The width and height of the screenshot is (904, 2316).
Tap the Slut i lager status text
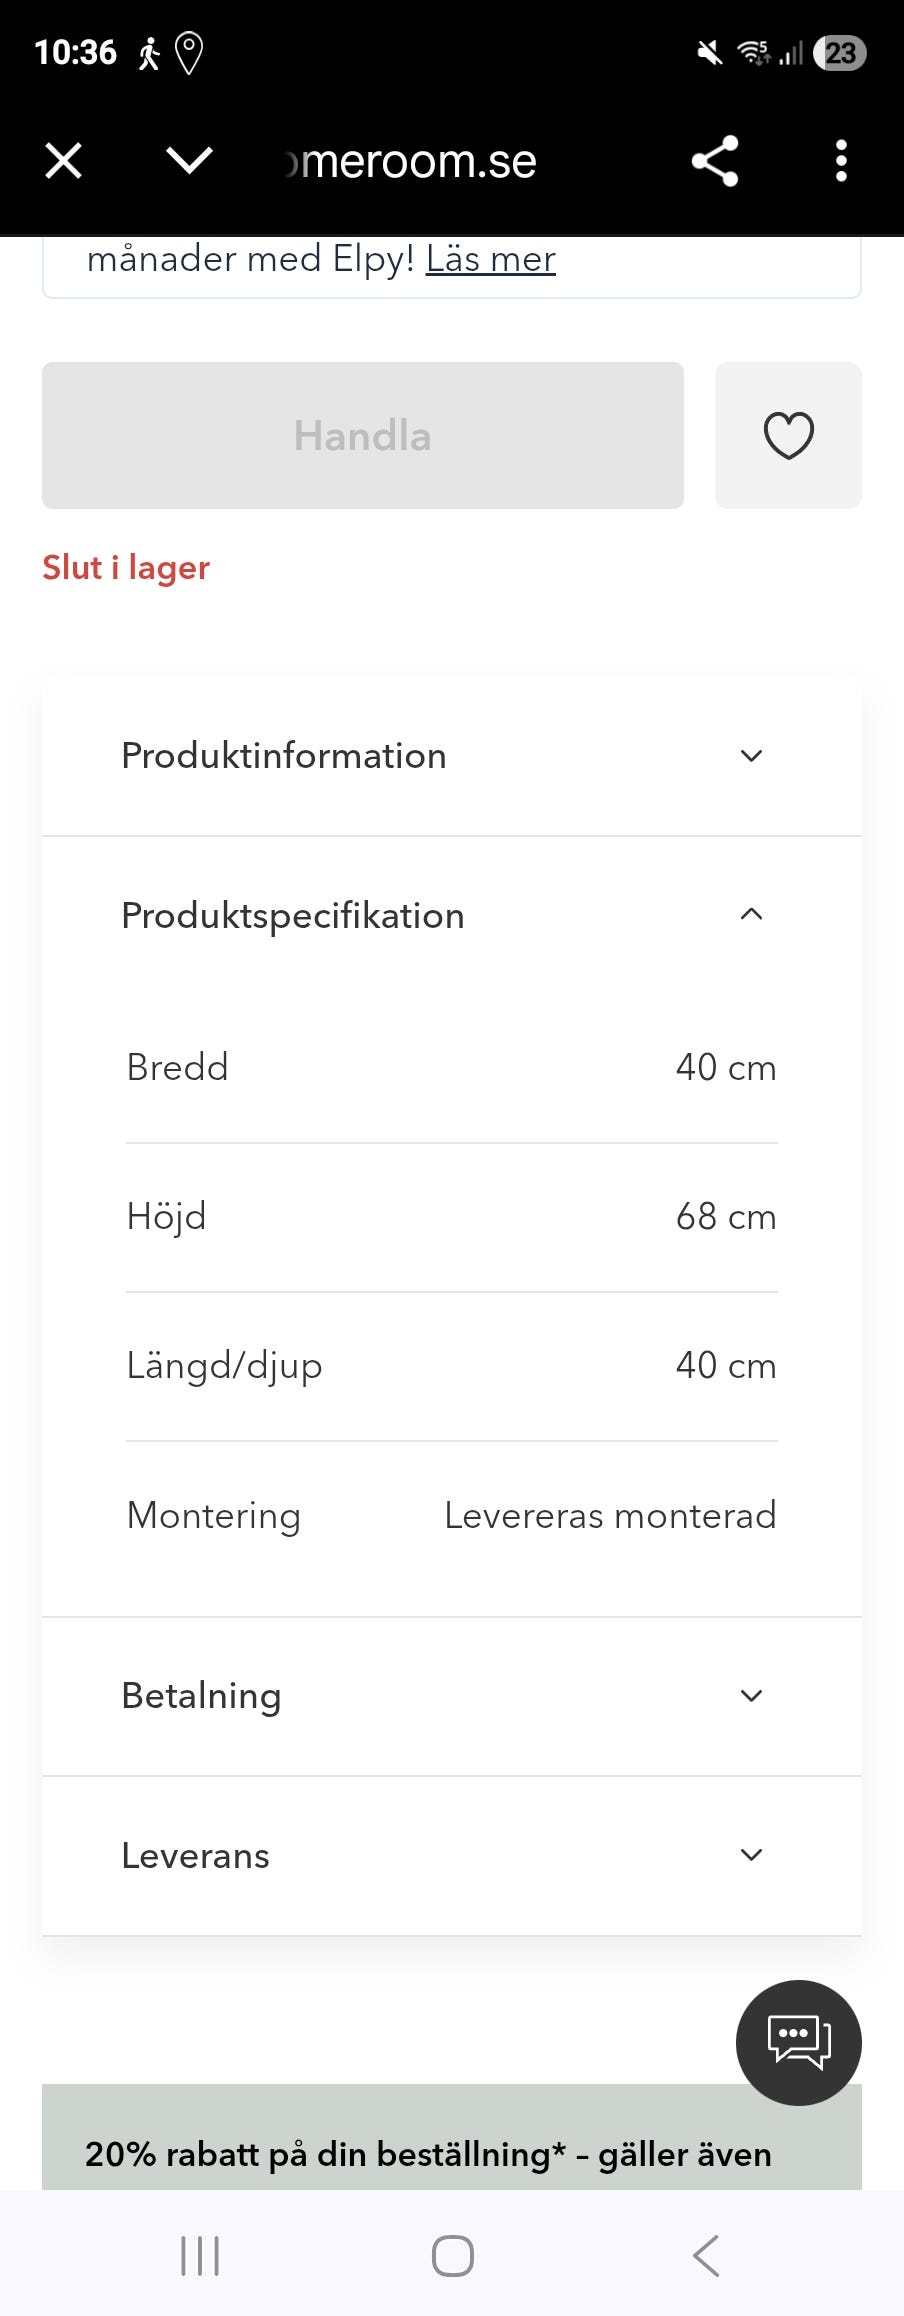pos(126,568)
